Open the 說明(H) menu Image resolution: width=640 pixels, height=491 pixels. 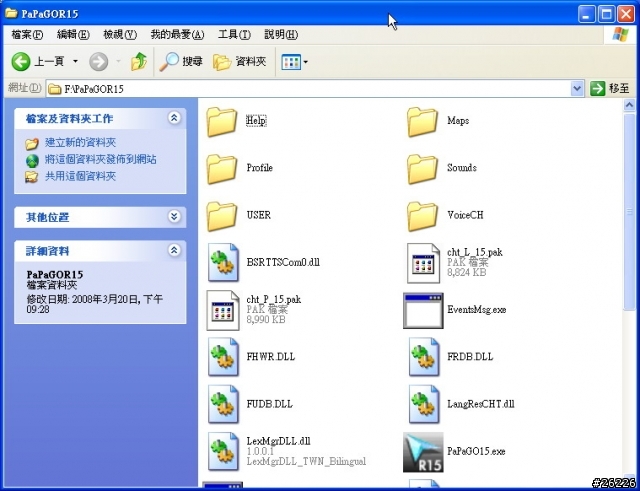[281, 35]
